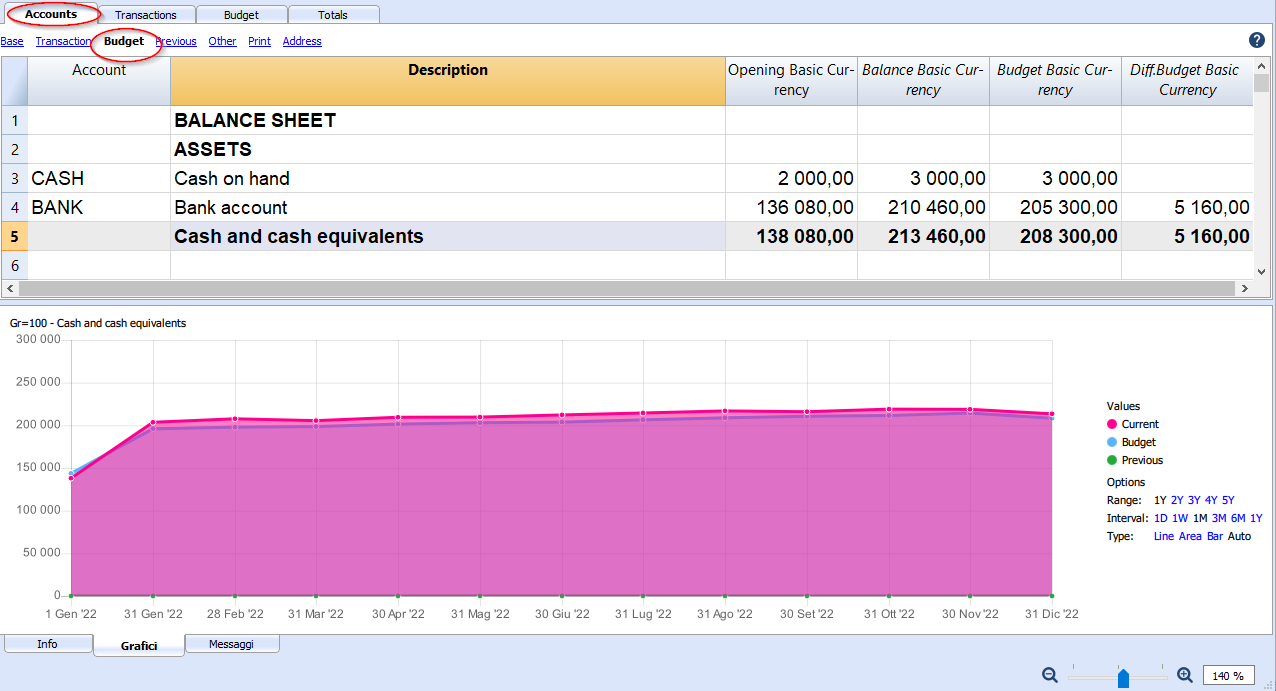Select row header number 5

pos(14,236)
